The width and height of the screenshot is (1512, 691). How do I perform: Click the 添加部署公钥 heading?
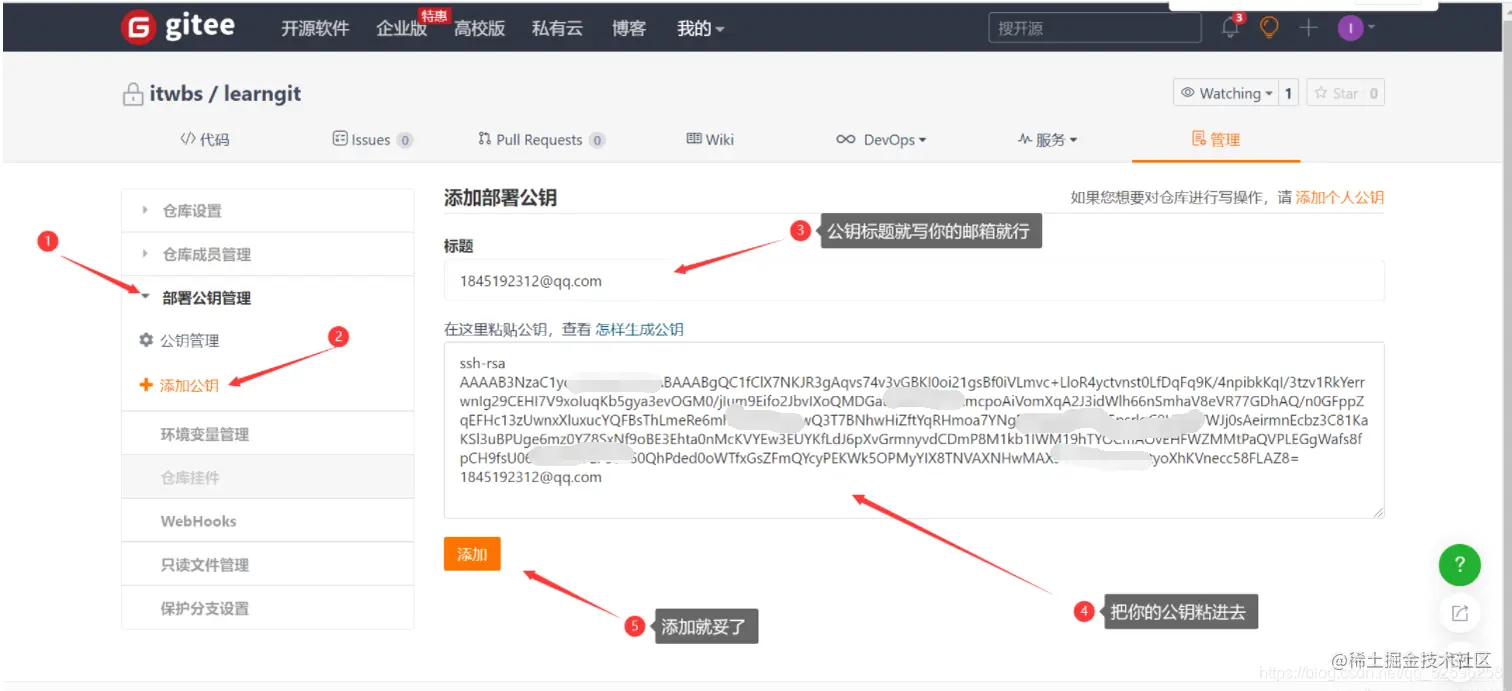[500, 198]
